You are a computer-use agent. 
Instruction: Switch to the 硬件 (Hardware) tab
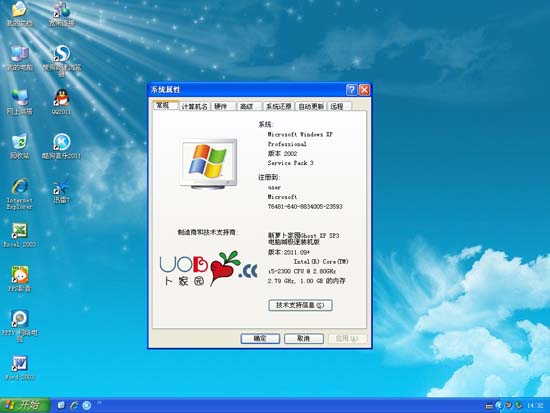point(223,106)
